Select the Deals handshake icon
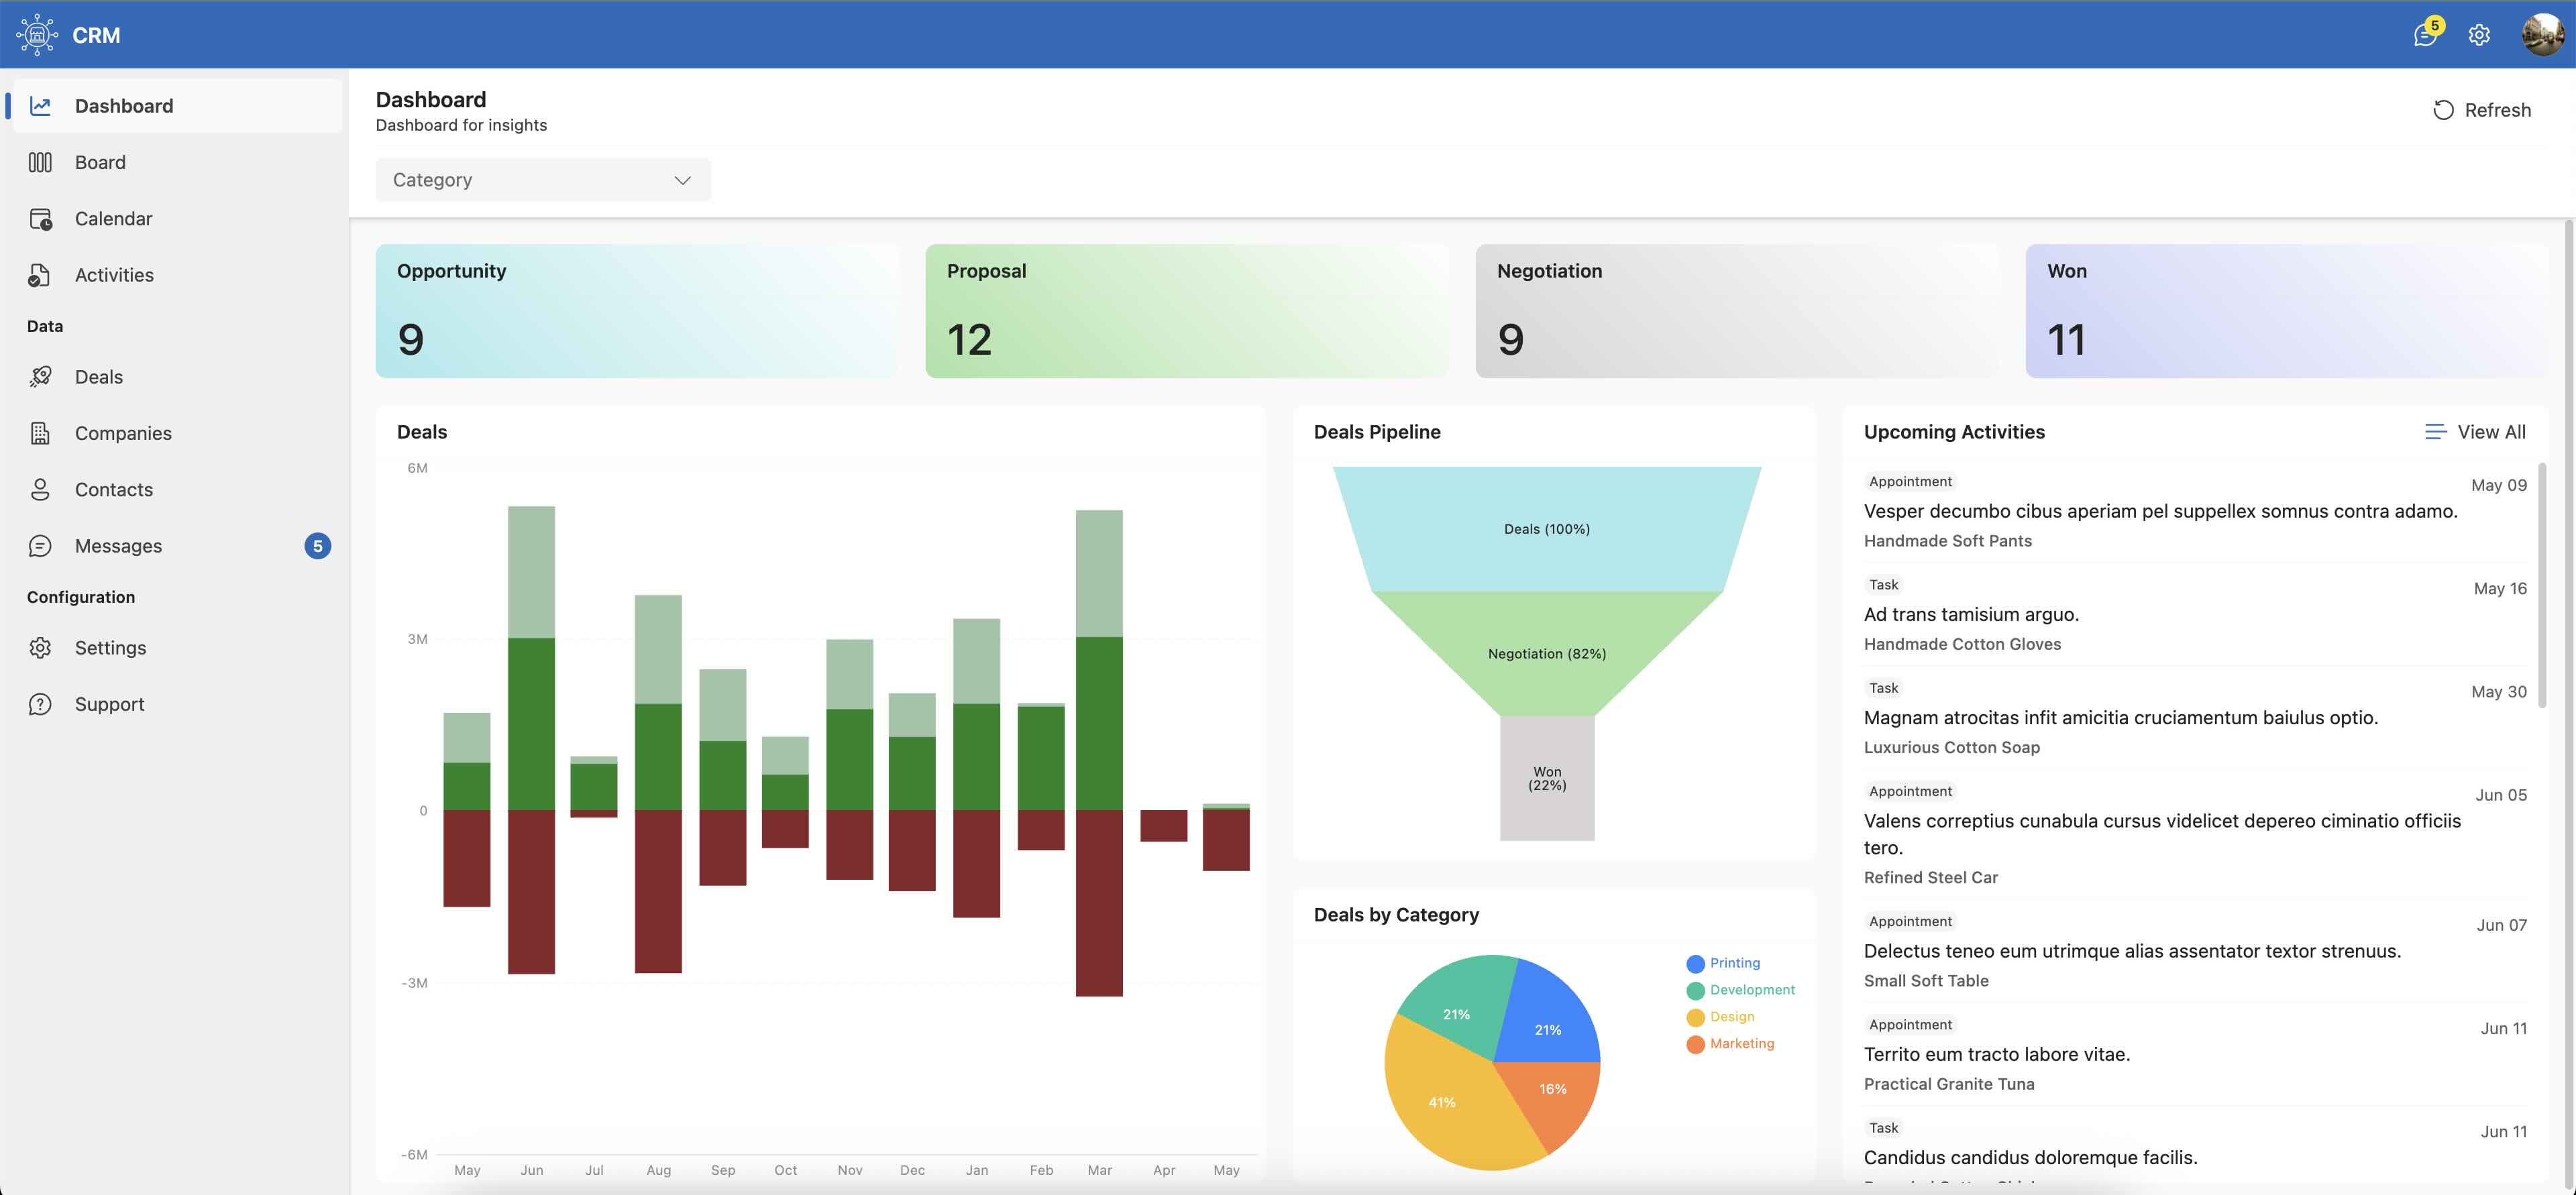Screen dimensions: 2576x1195 41,376
